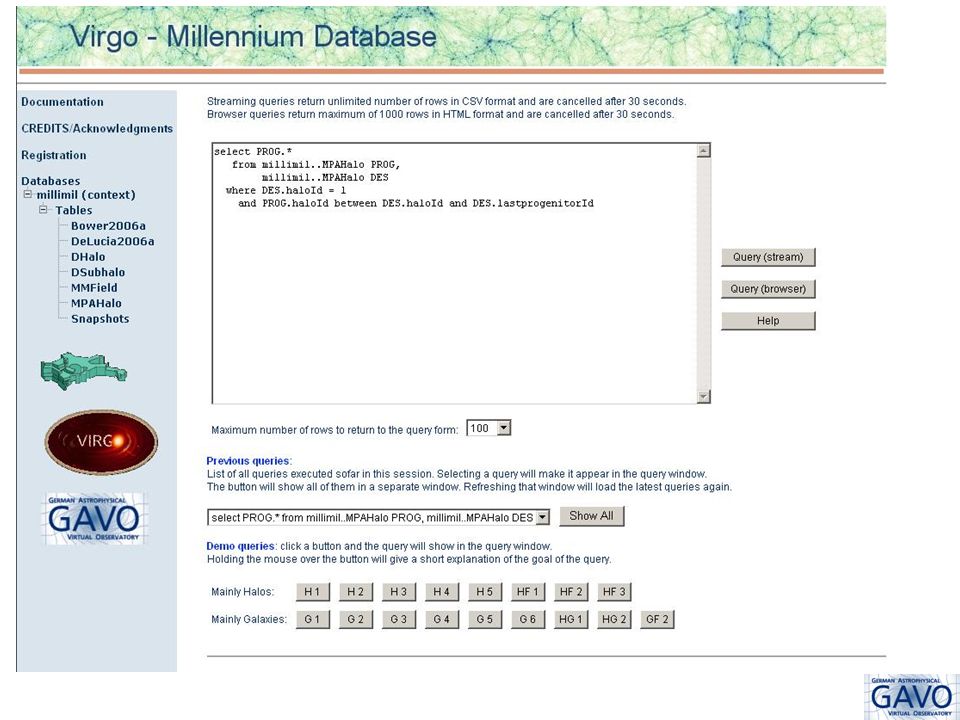Run the query with Query (stream)
The image size is (960, 720).
pyautogui.click(x=768, y=257)
